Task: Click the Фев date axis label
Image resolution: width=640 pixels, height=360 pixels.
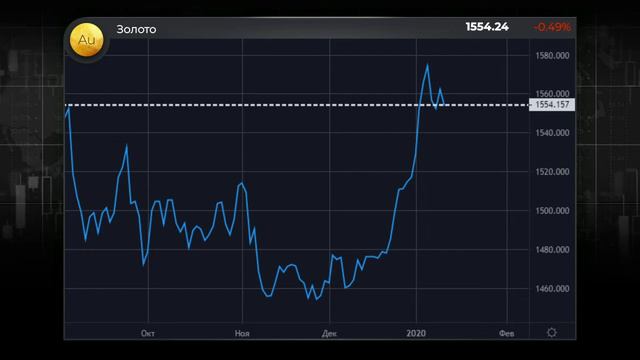Action: (x=507, y=333)
